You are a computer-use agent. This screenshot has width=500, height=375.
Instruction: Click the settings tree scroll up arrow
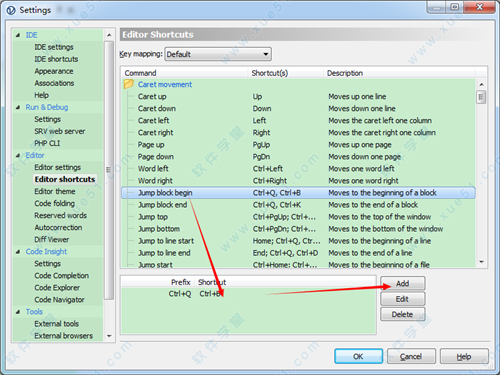coord(109,35)
